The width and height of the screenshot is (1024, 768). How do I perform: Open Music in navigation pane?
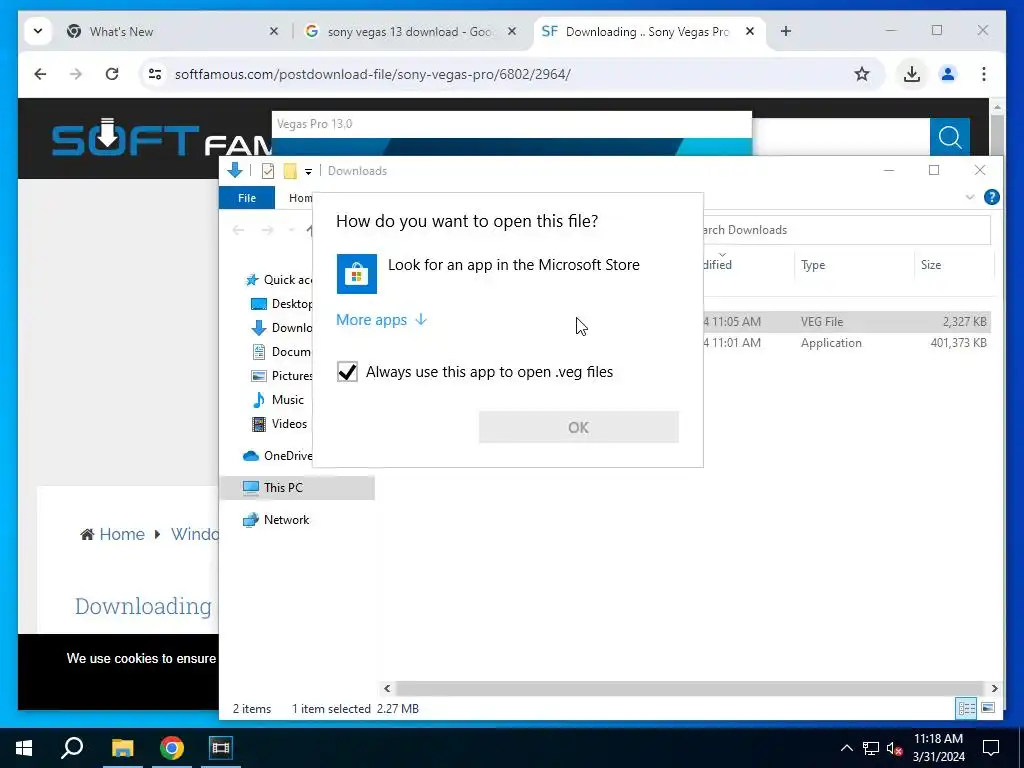click(x=278, y=400)
